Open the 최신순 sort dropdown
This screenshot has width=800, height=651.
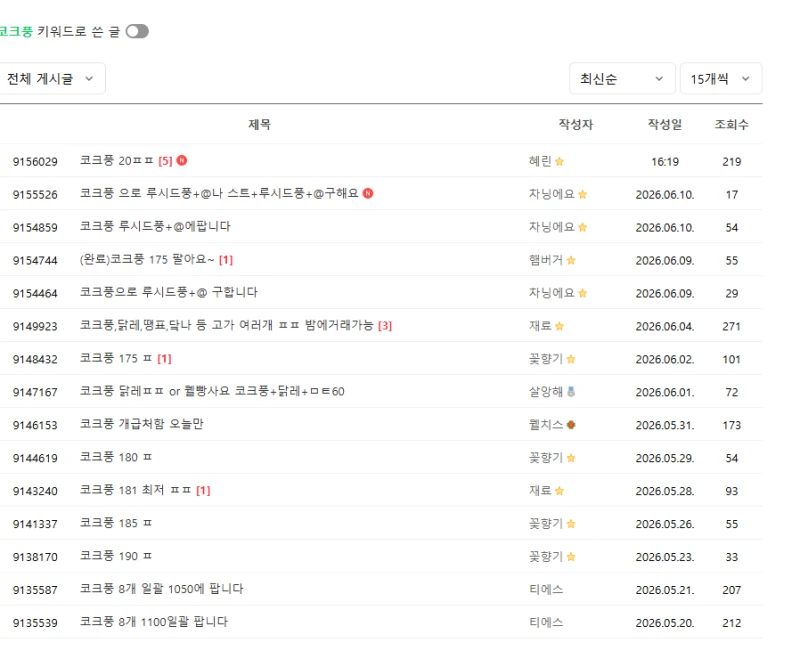(622, 79)
